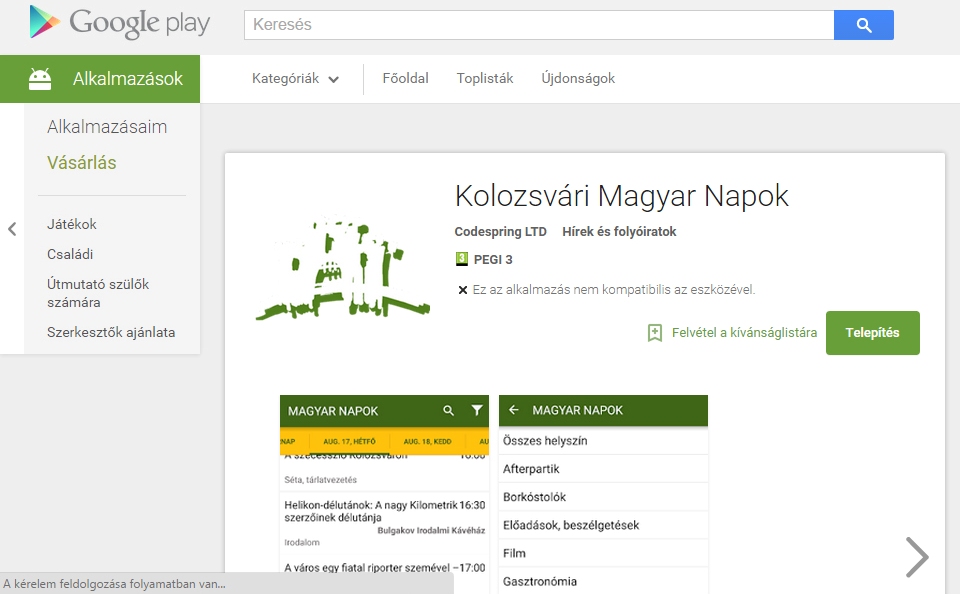960x594 pixels.
Task: Click the browser status bar message
Action: point(114,584)
